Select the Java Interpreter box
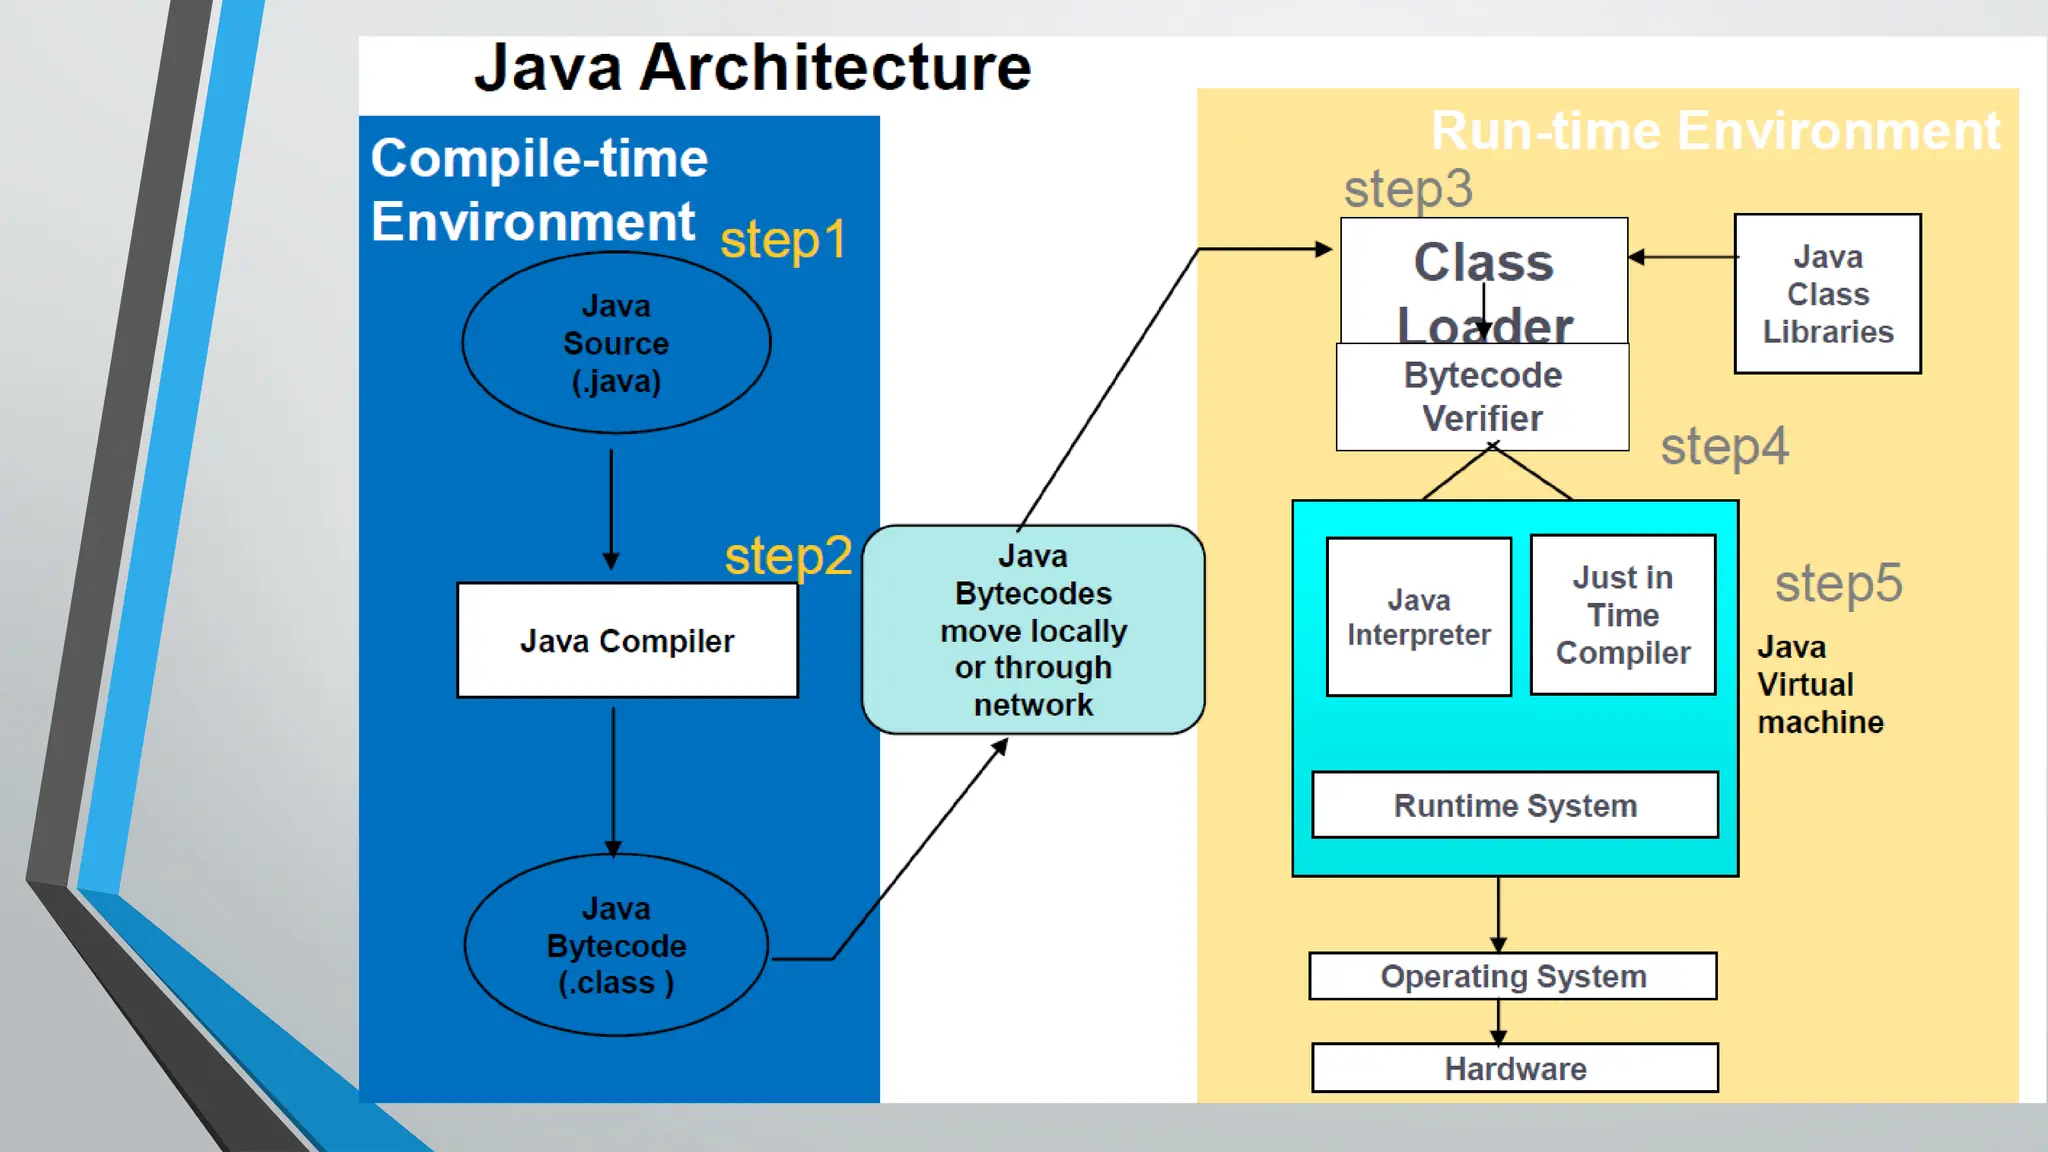The height and width of the screenshot is (1152, 2048). coord(1418,617)
